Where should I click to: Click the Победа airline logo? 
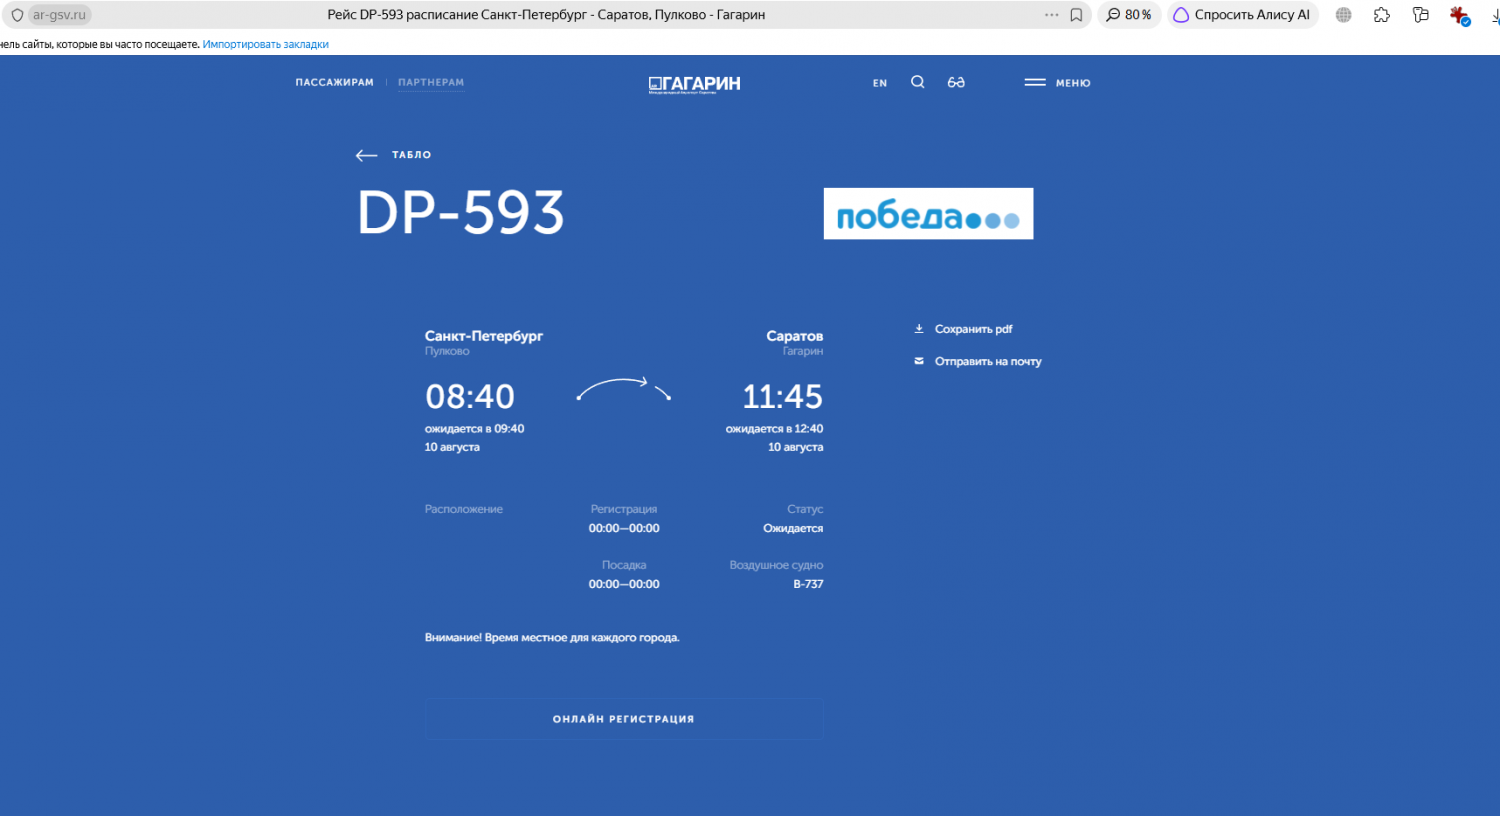(x=928, y=214)
